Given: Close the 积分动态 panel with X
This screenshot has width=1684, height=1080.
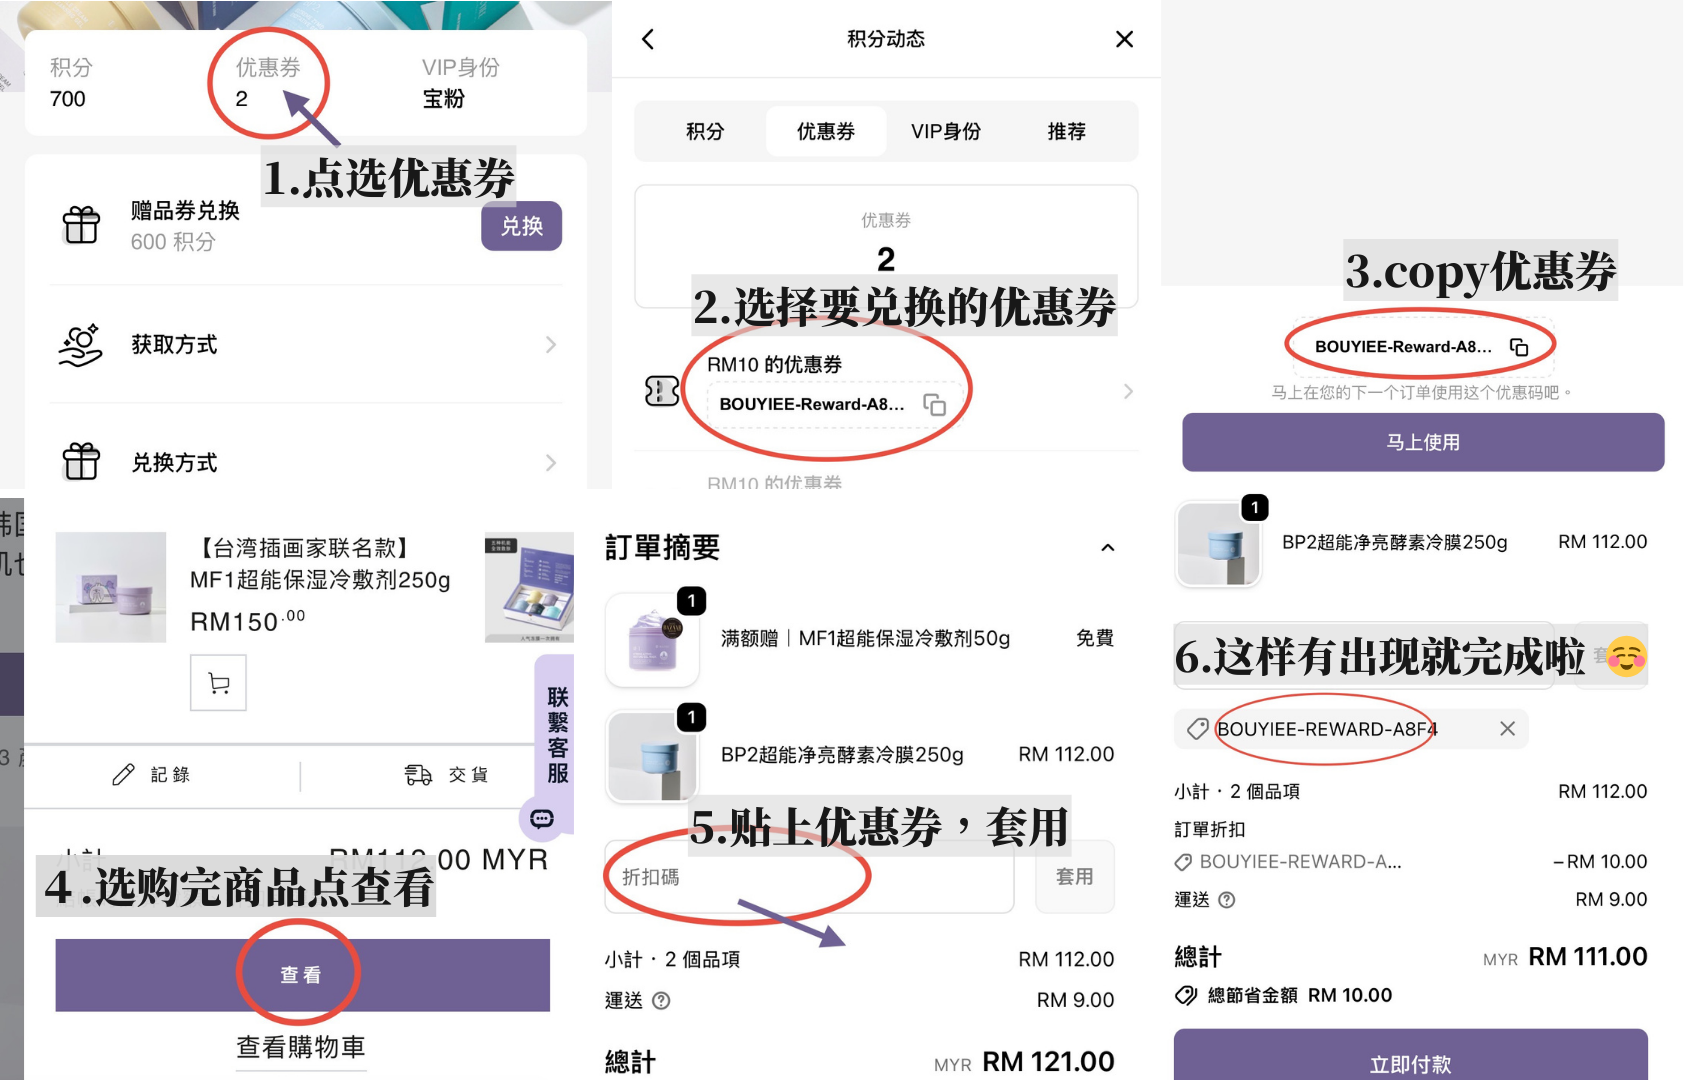Looking at the screenshot, I should [x=1124, y=39].
